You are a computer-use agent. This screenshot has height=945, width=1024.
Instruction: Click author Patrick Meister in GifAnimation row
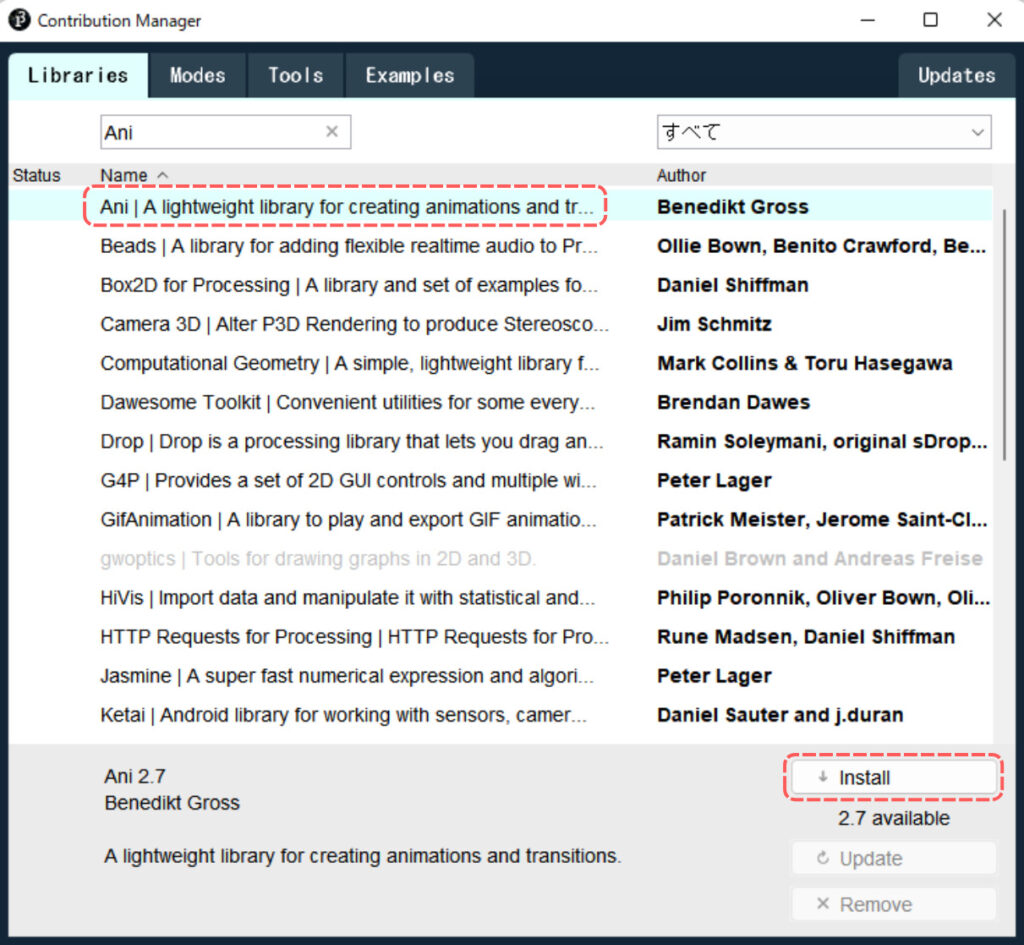click(x=822, y=520)
